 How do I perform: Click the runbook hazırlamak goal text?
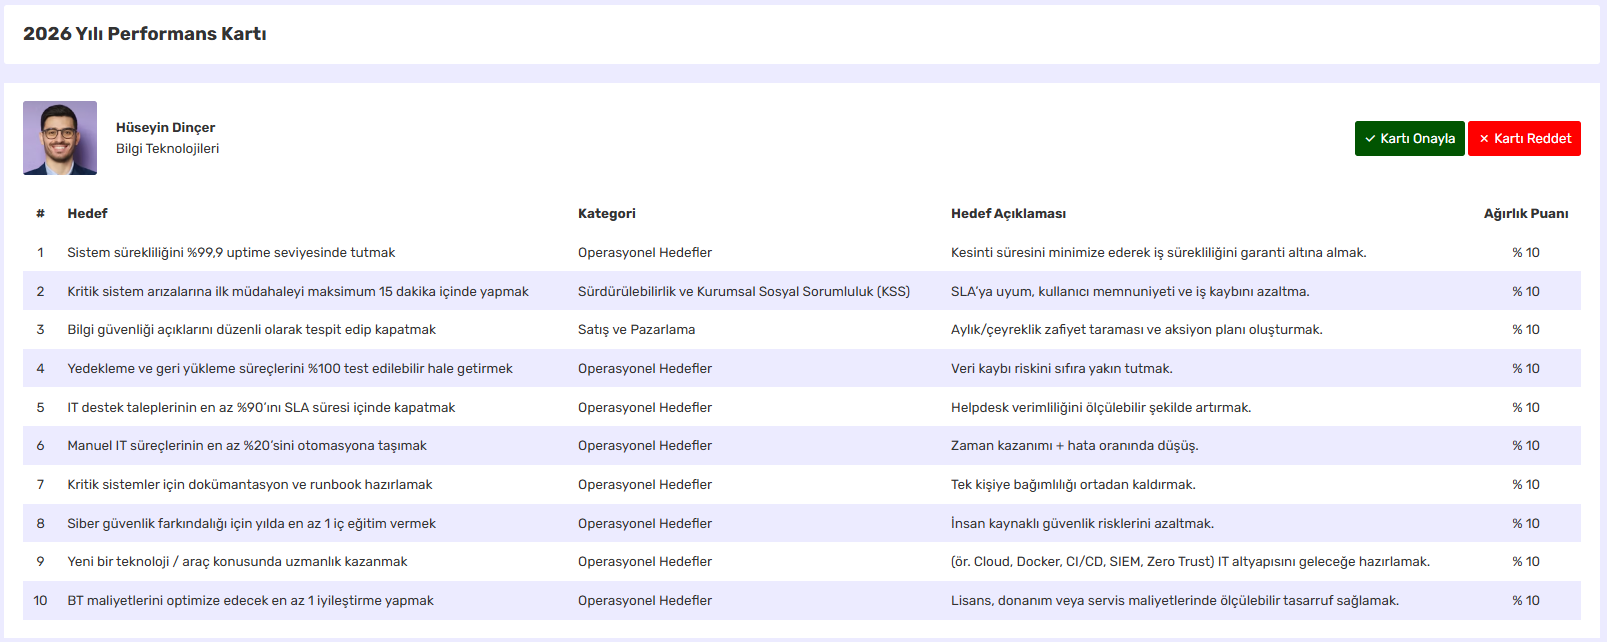(250, 485)
